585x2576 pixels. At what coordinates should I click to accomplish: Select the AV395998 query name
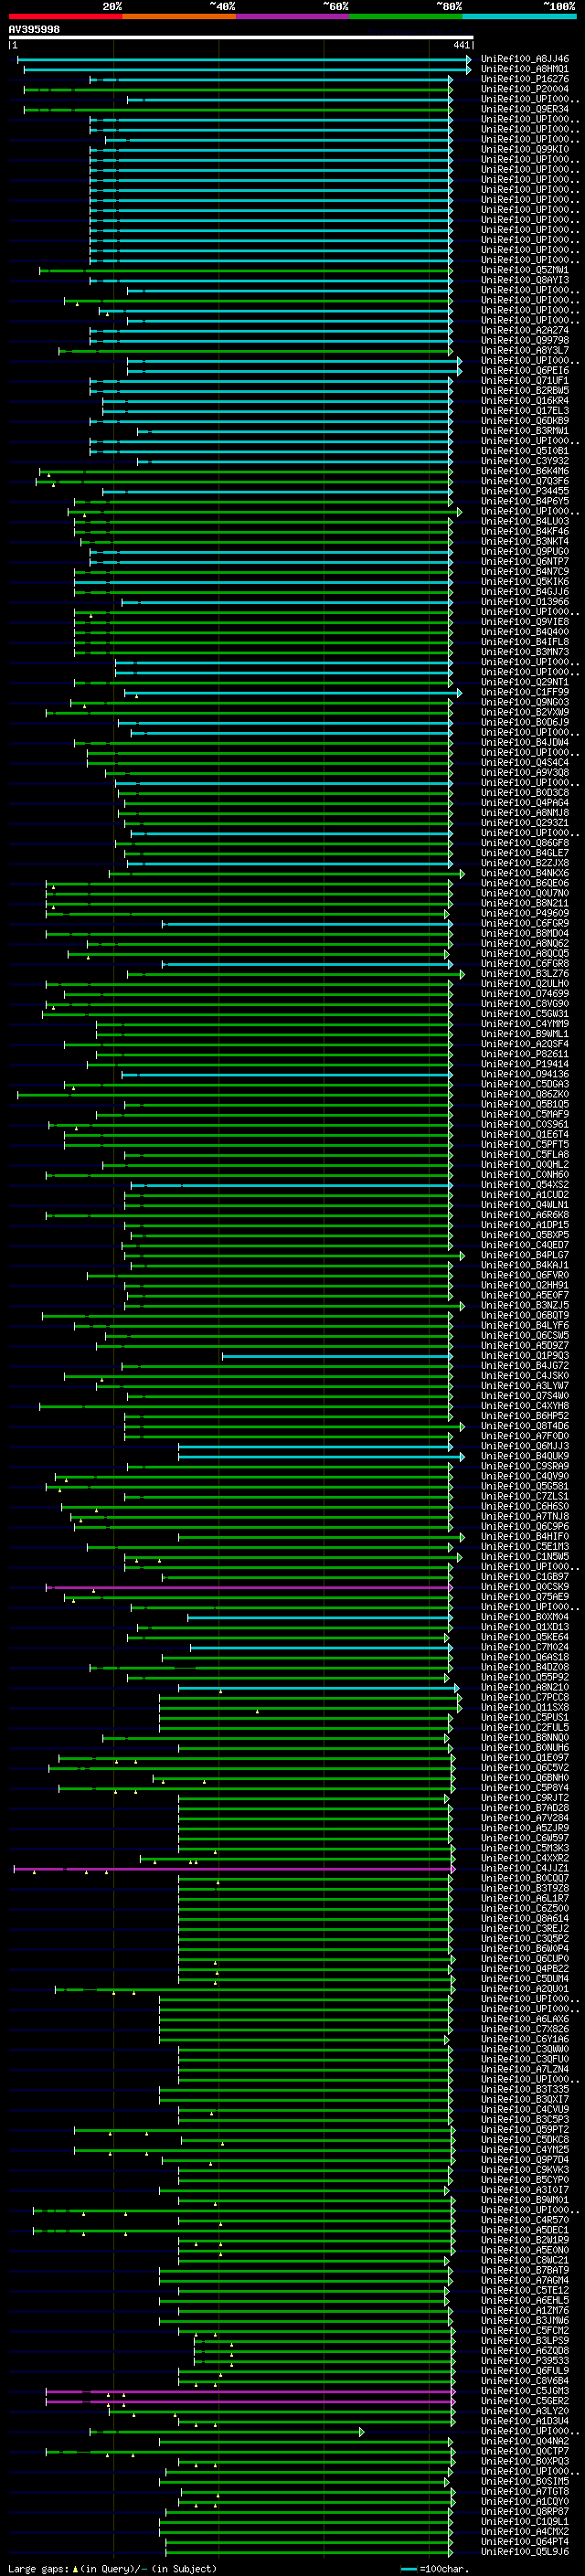(x=34, y=30)
